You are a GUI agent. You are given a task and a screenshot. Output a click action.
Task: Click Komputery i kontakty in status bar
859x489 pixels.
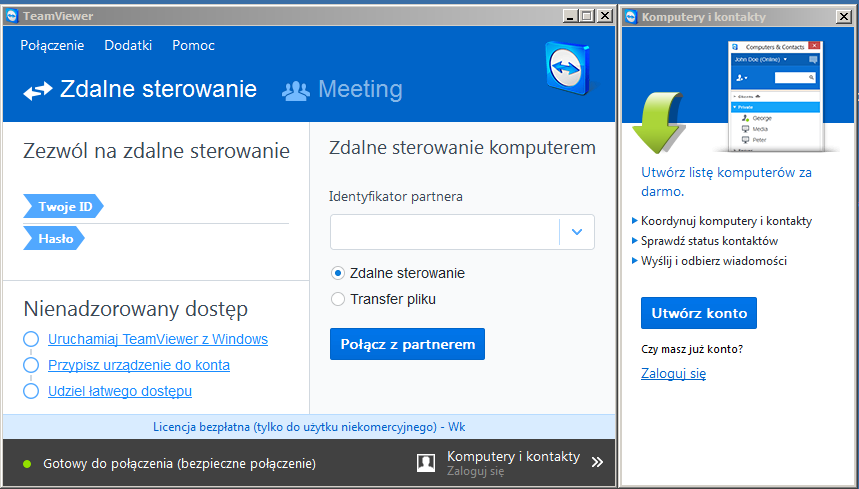[x=513, y=457]
